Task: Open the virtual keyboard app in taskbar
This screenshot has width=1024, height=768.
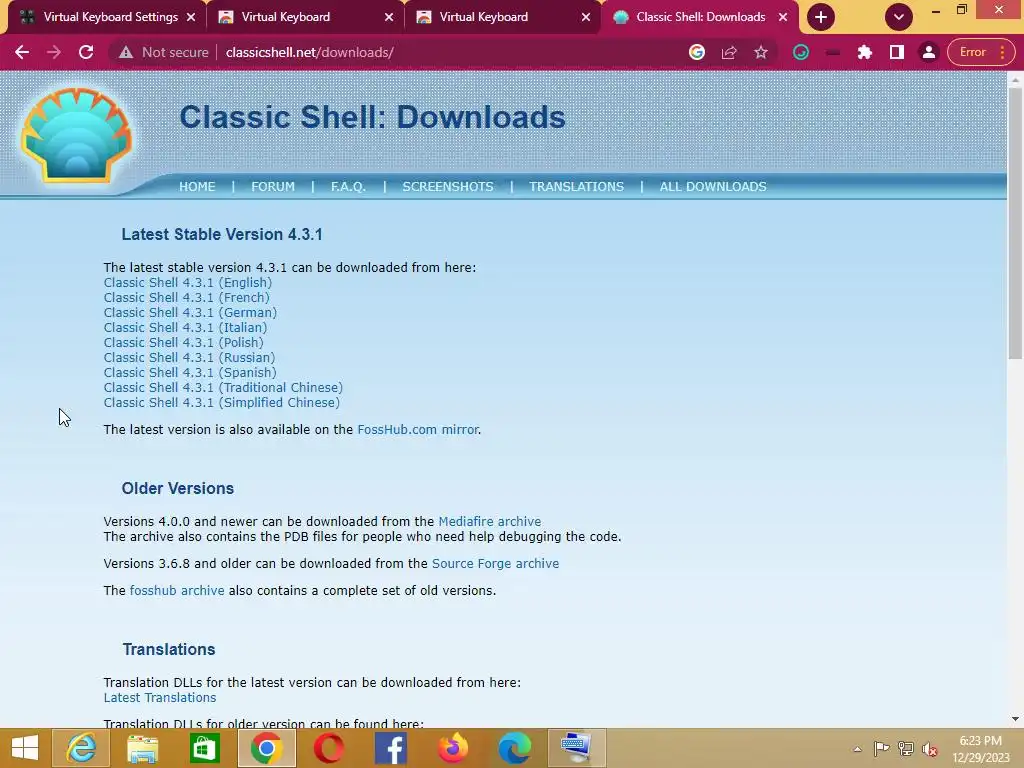Action: 576,748
